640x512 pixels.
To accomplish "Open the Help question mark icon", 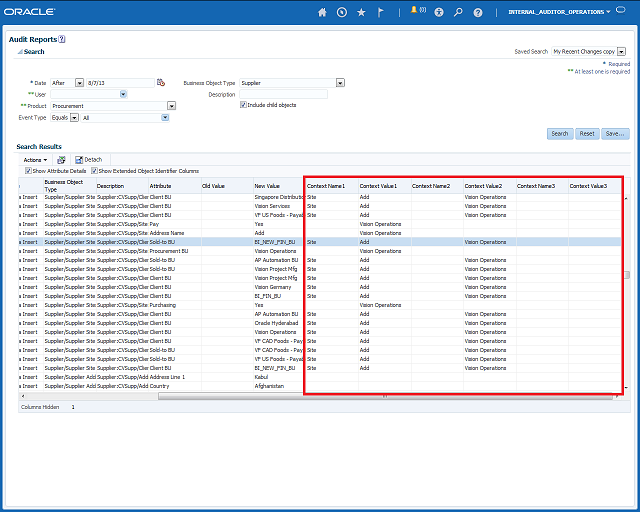I will 478,12.
